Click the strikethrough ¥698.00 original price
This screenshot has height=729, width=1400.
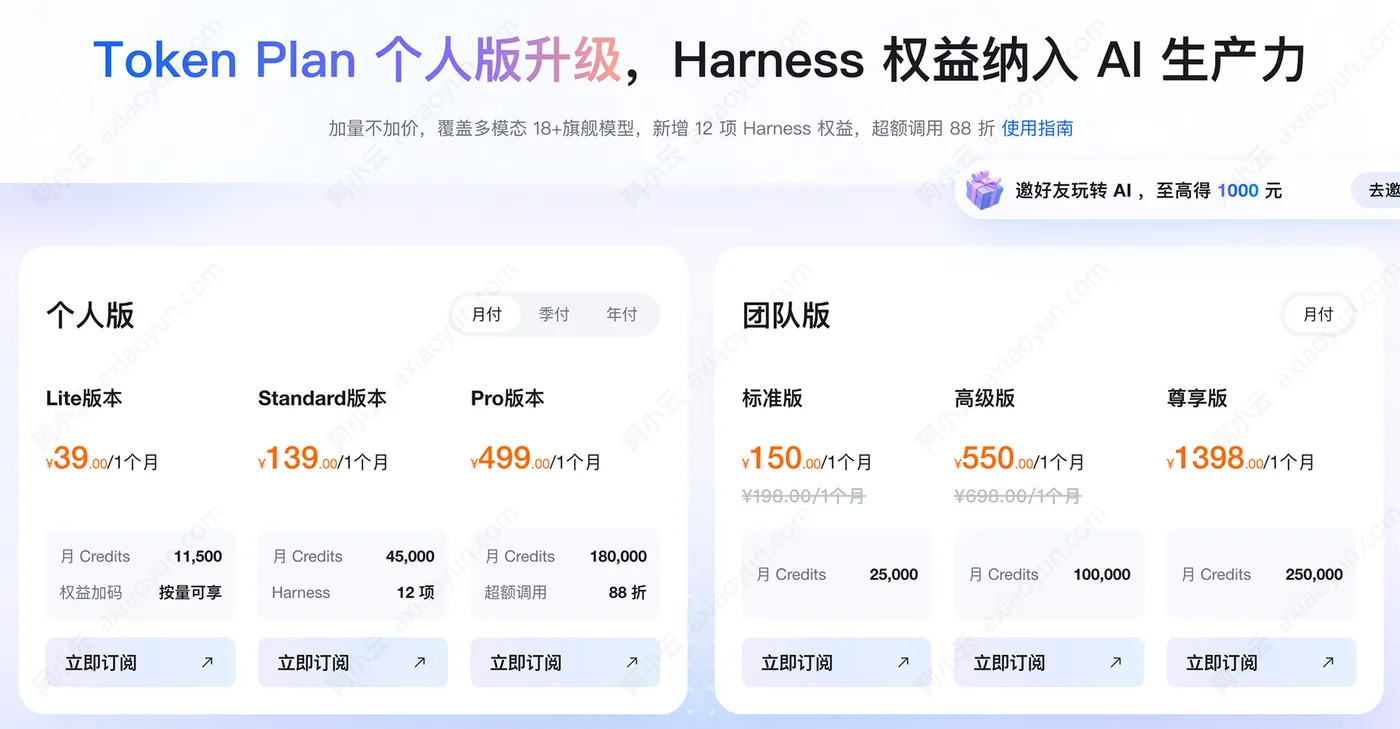tap(1017, 495)
